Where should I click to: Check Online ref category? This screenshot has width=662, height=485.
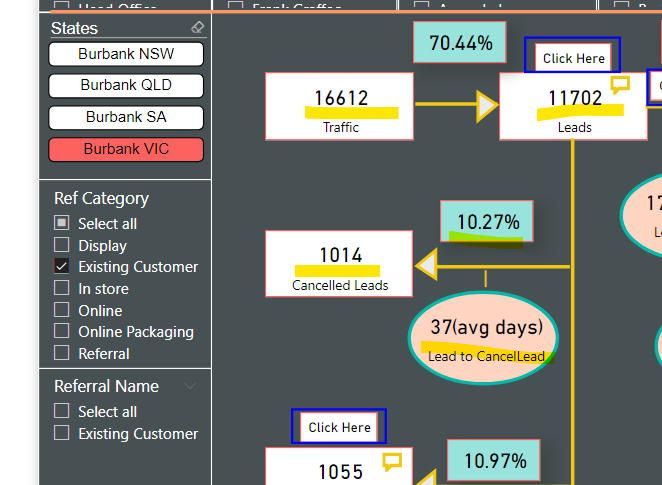(62, 310)
